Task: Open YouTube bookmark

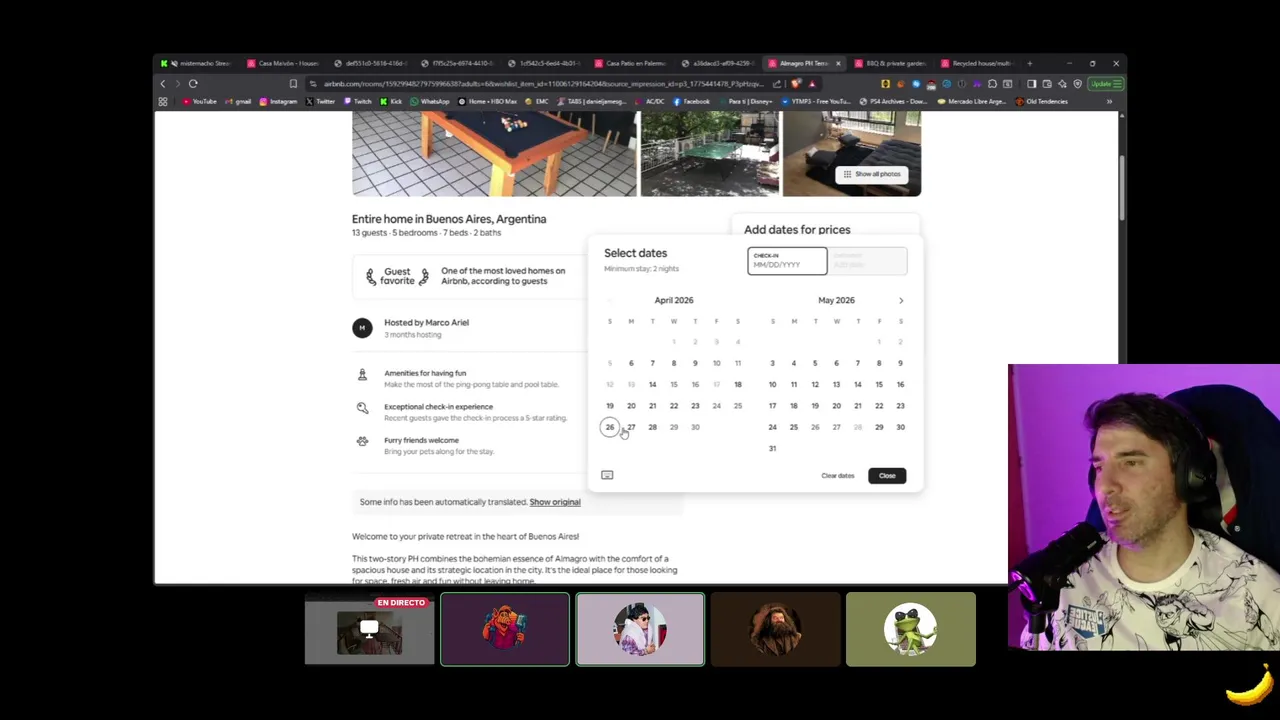Action: 199,101
